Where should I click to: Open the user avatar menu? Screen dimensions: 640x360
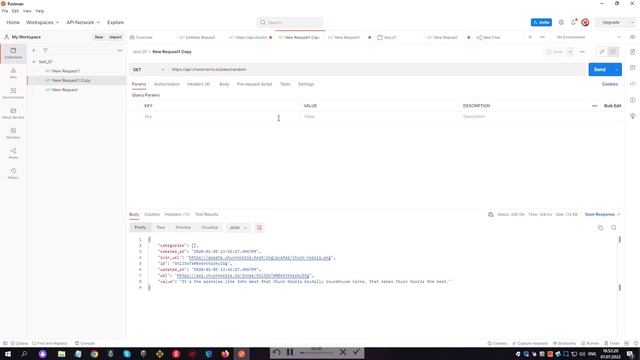point(585,22)
